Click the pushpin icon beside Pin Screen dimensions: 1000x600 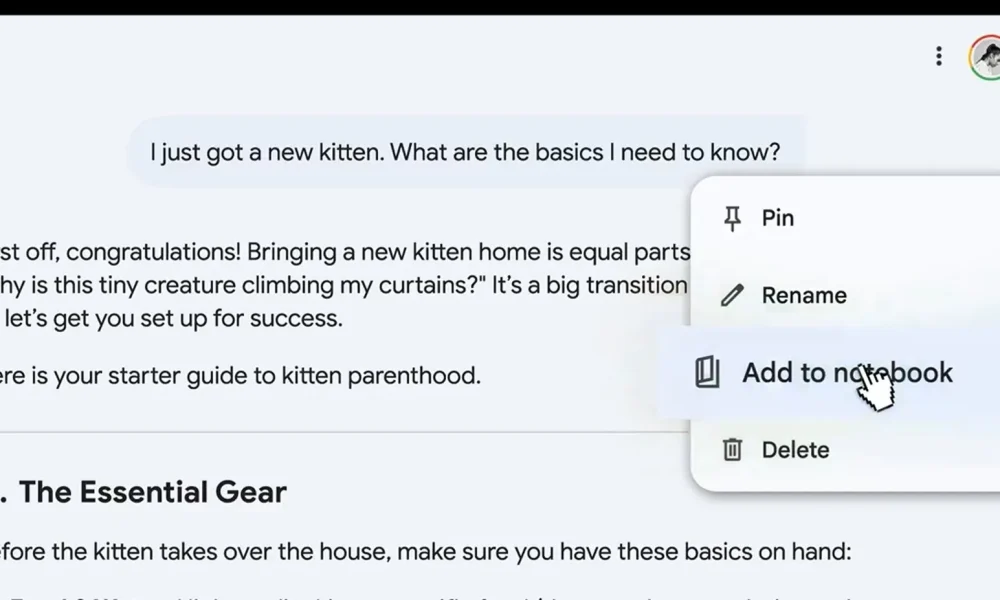click(733, 218)
